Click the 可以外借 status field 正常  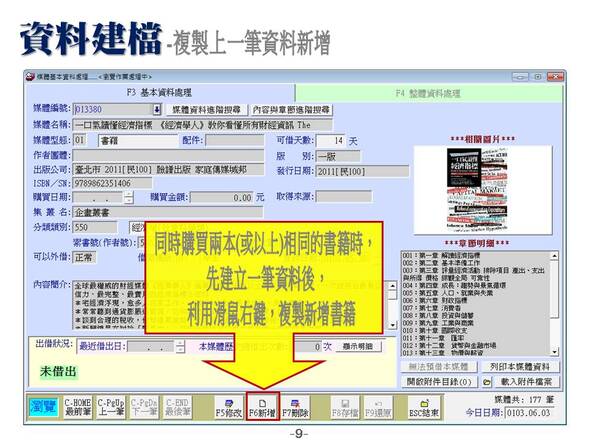click(x=84, y=257)
